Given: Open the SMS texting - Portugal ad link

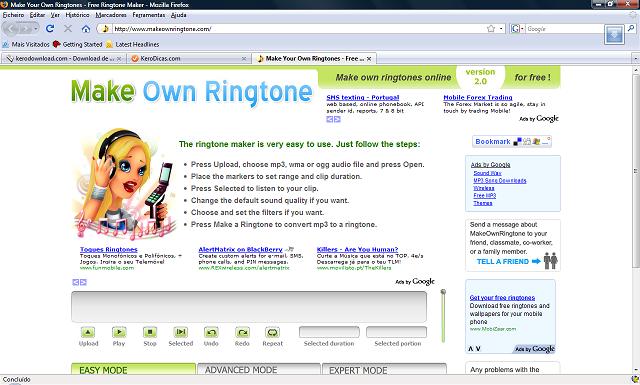Looking at the screenshot, I should coord(362,98).
